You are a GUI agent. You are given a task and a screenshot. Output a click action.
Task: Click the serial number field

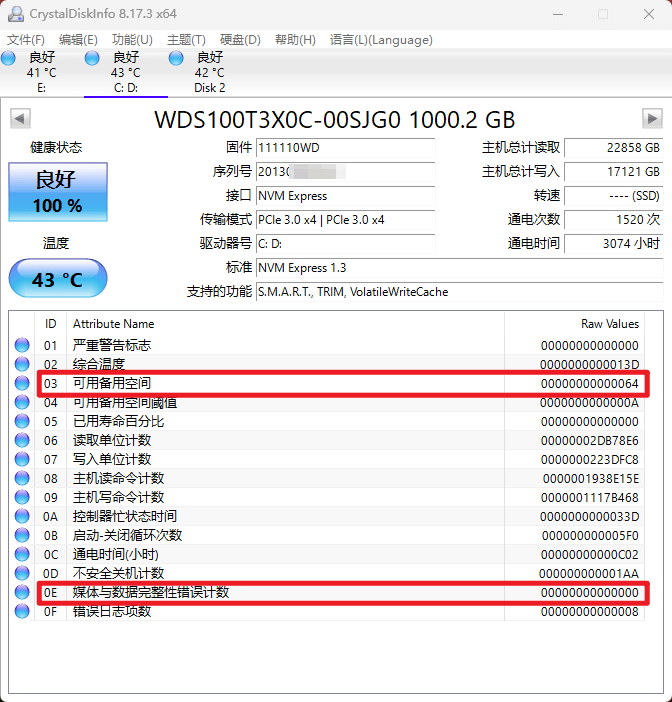point(345,171)
